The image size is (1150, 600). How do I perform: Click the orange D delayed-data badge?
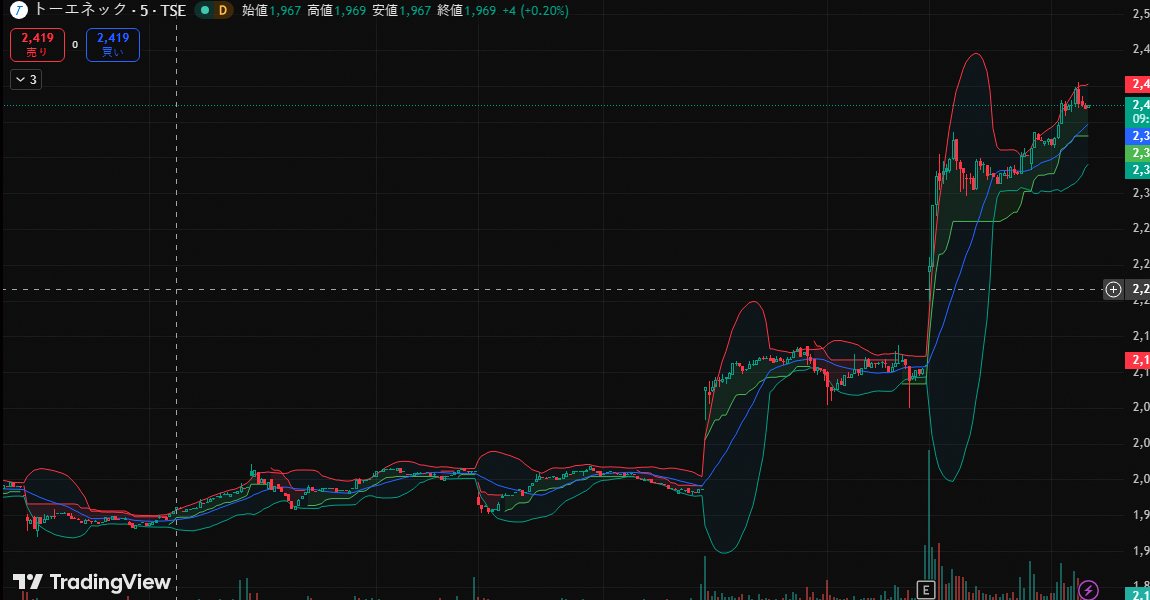pyautogui.click(x=223, y=10)
